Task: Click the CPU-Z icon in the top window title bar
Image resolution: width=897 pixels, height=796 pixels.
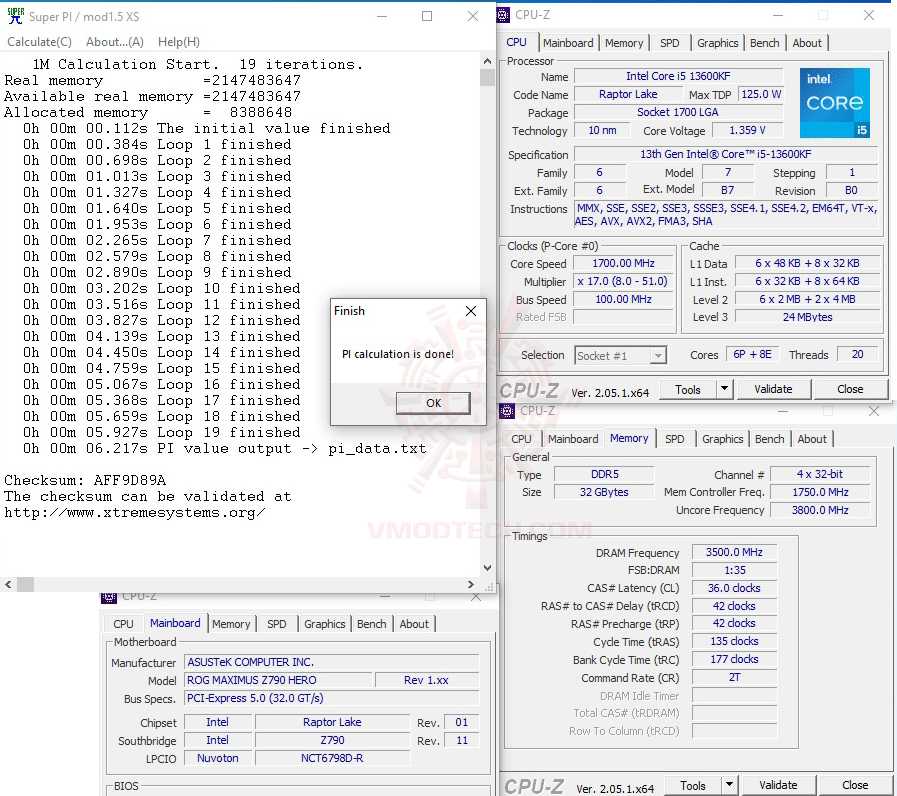Action: point(503,14)
